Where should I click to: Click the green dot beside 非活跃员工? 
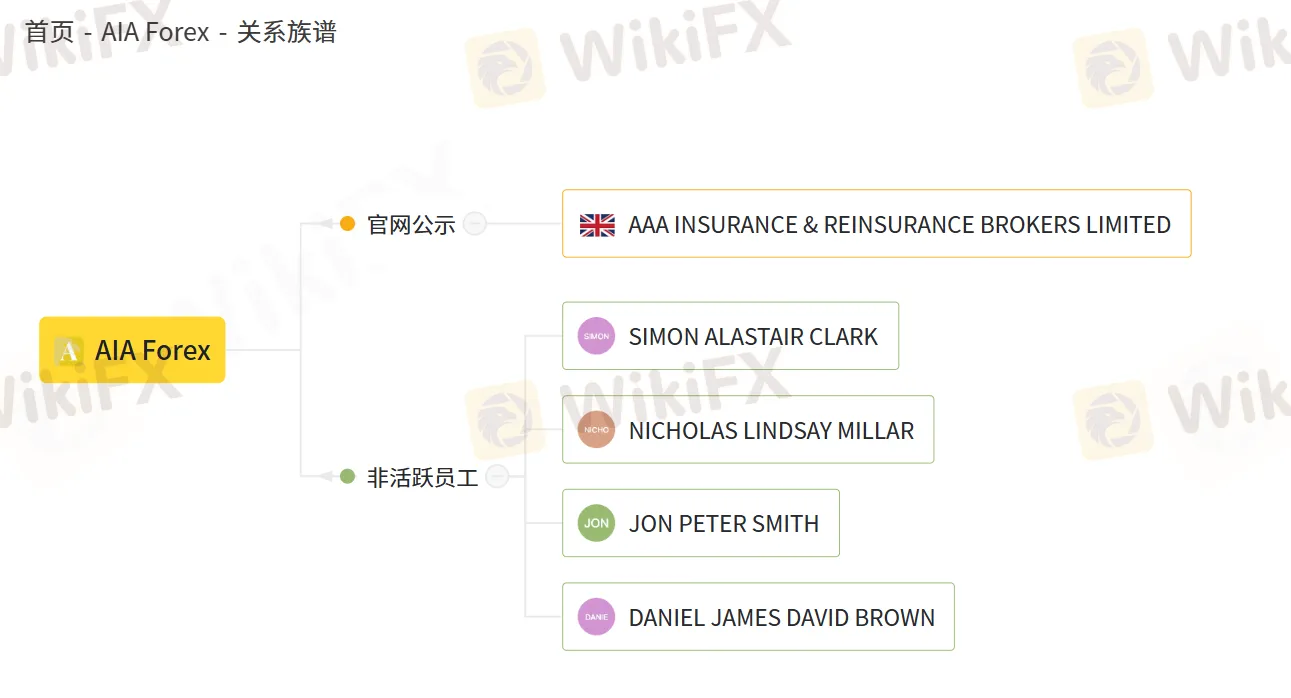point(348,477)
